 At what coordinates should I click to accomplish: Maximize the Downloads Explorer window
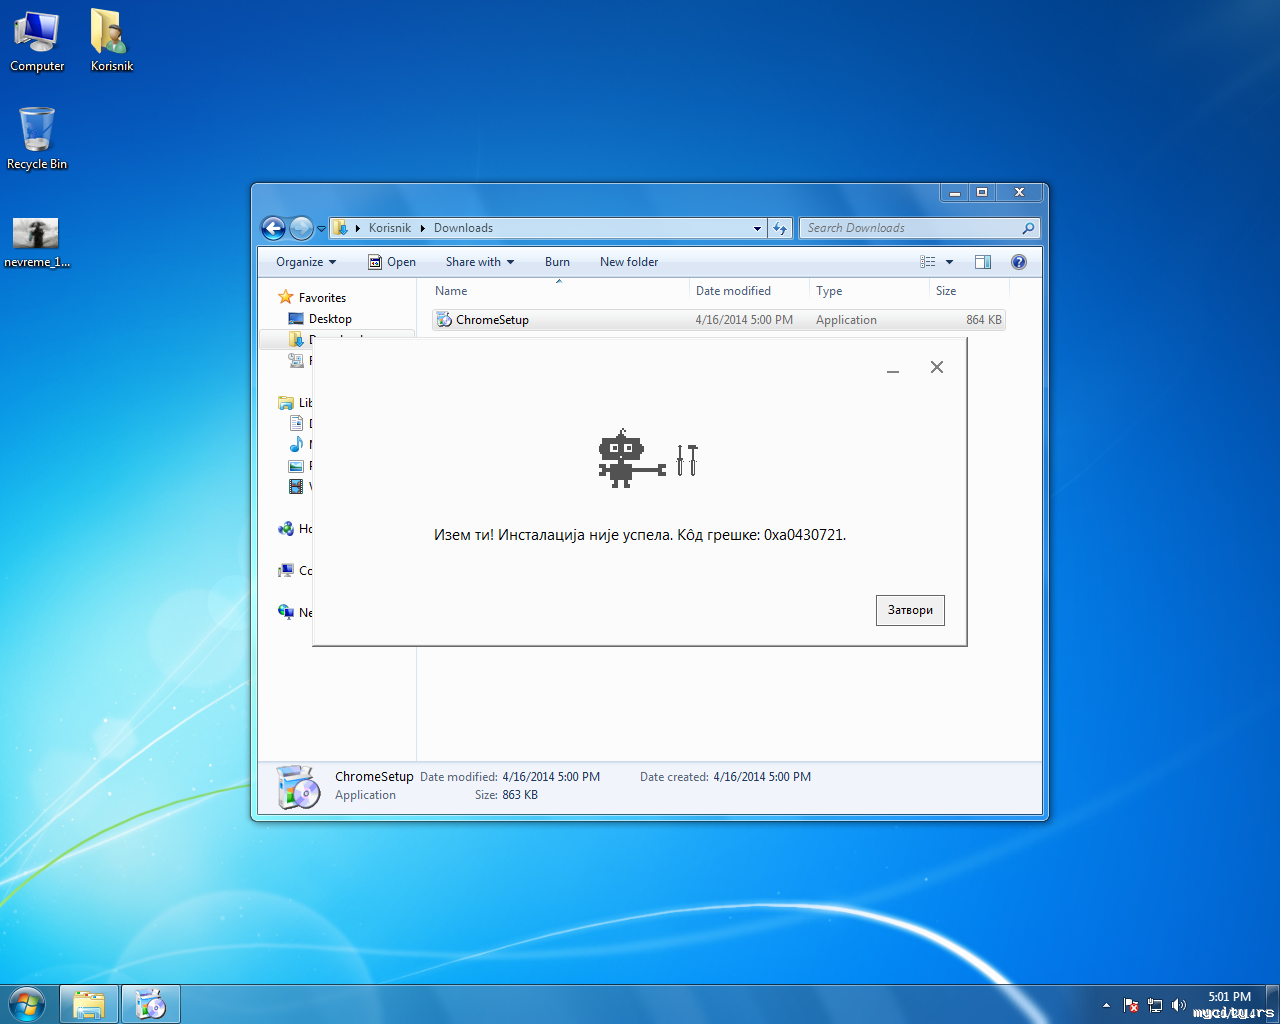tap(982, 192)
